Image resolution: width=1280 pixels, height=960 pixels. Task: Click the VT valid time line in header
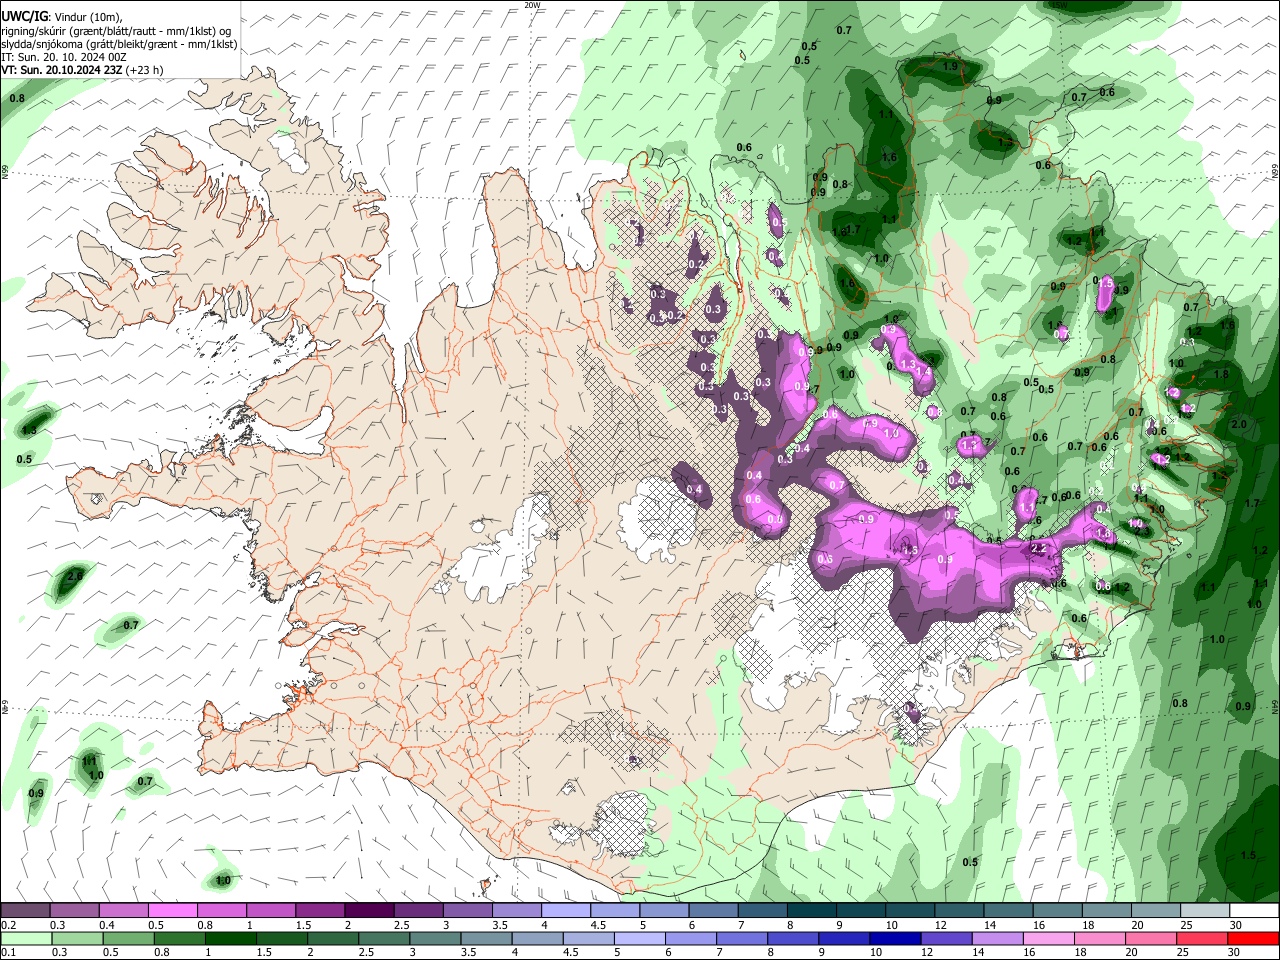coord(83,70)
